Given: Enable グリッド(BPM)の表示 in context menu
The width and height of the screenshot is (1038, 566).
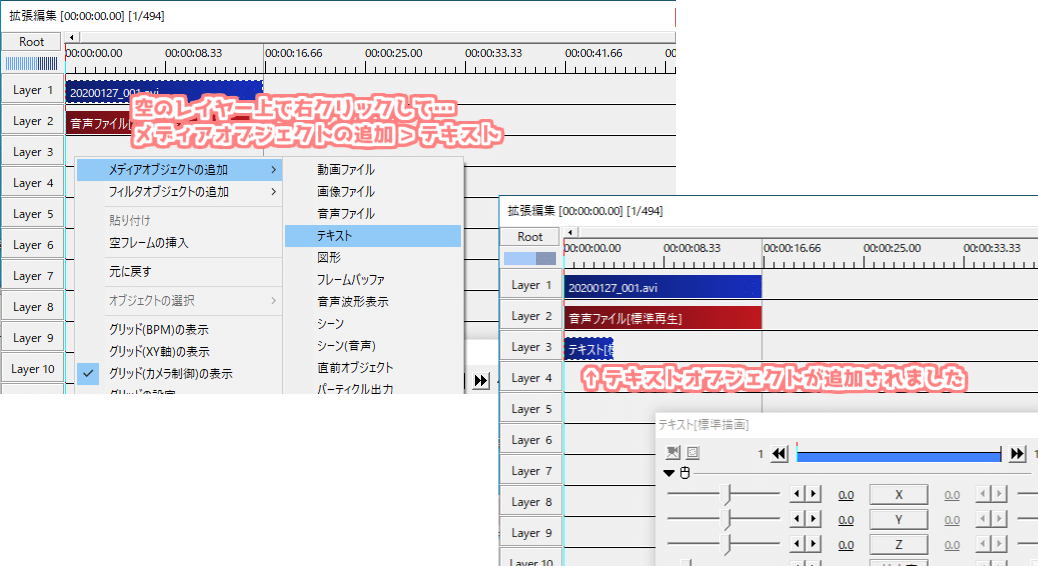Looking at the screenshot, I should 159,330.
